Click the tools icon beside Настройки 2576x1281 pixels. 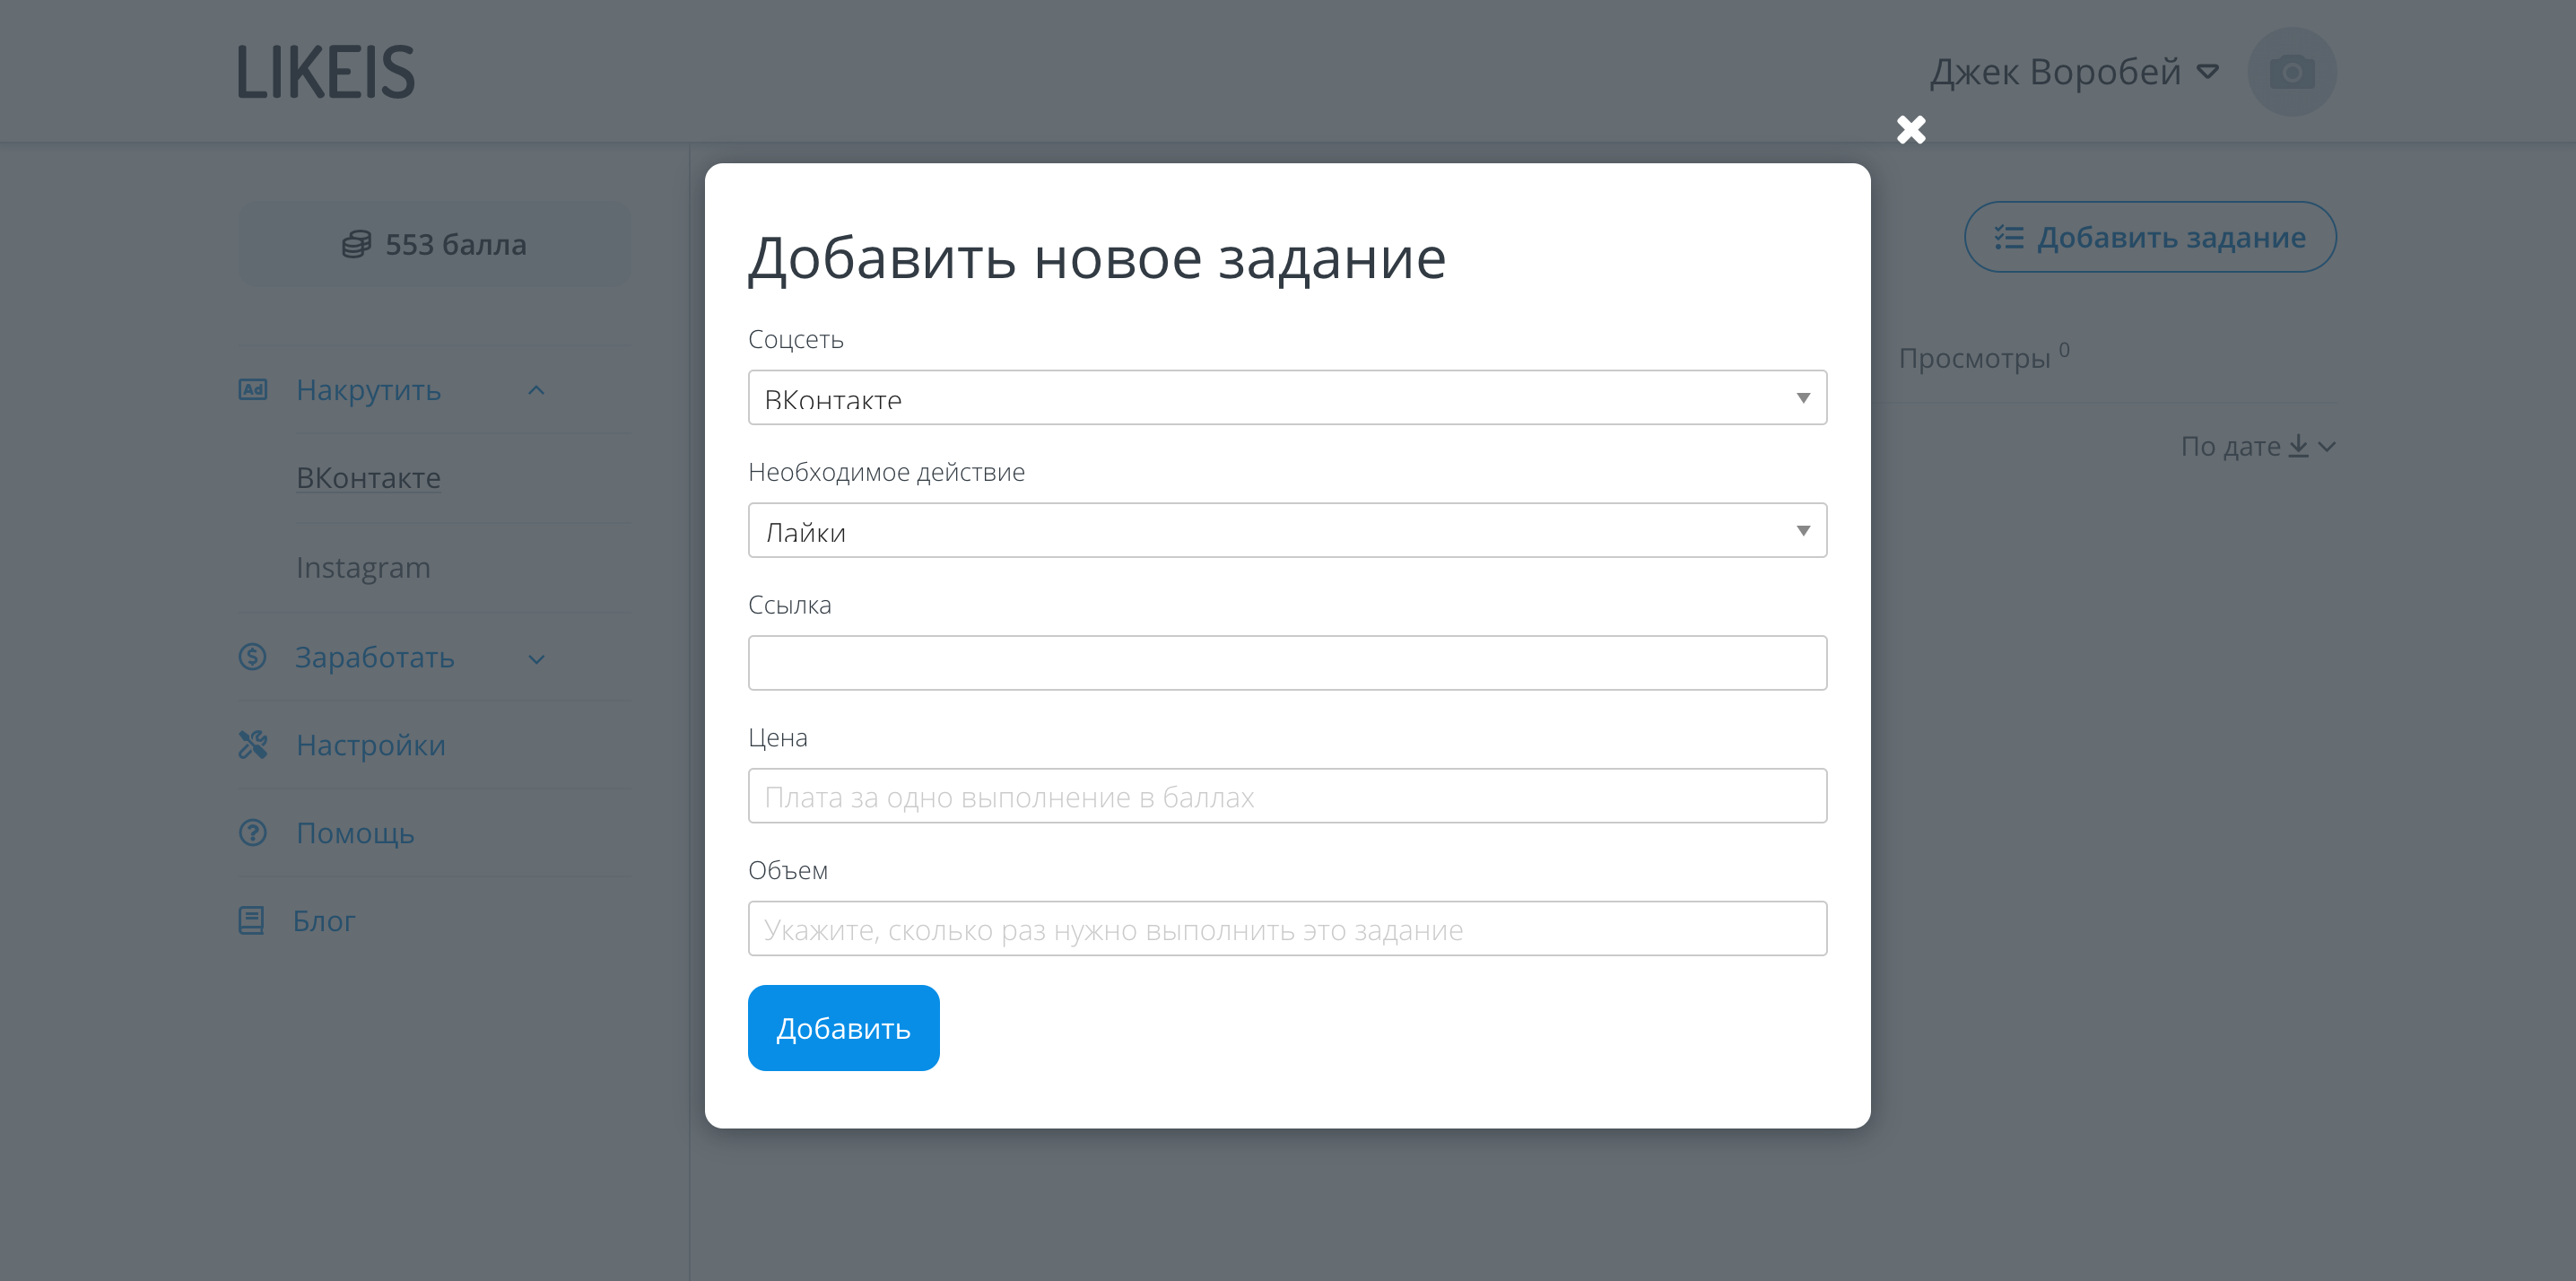pos(253,744)
